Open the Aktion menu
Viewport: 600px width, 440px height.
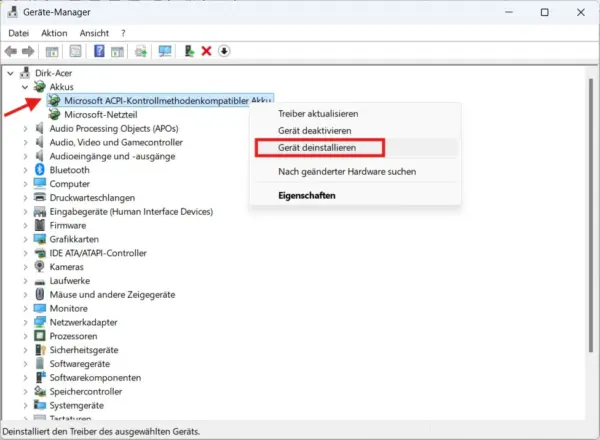tap(54, 33)
